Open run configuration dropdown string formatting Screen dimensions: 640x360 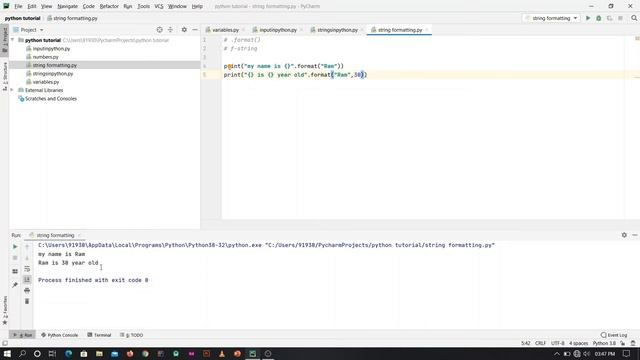[551, 18]
